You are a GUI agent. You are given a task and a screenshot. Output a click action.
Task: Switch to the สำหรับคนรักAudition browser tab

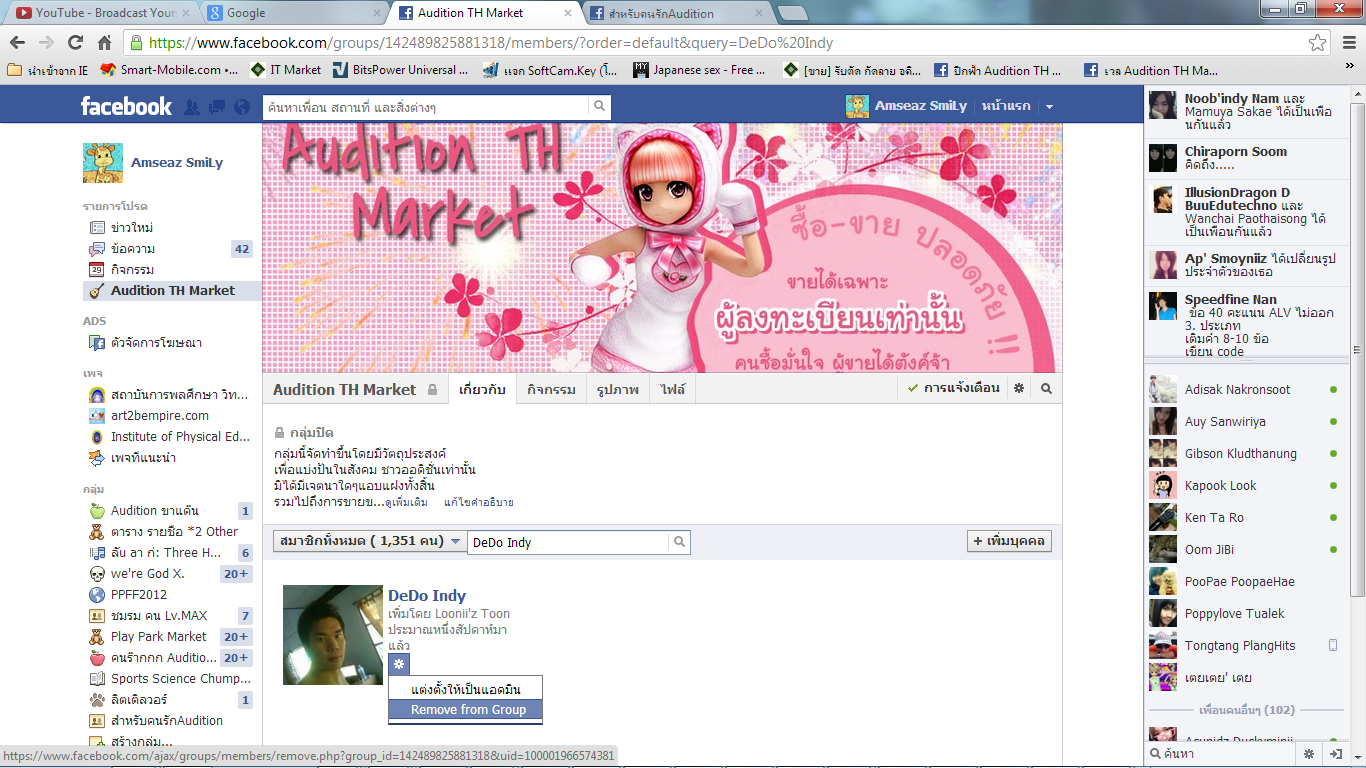[x=675, y=13]
